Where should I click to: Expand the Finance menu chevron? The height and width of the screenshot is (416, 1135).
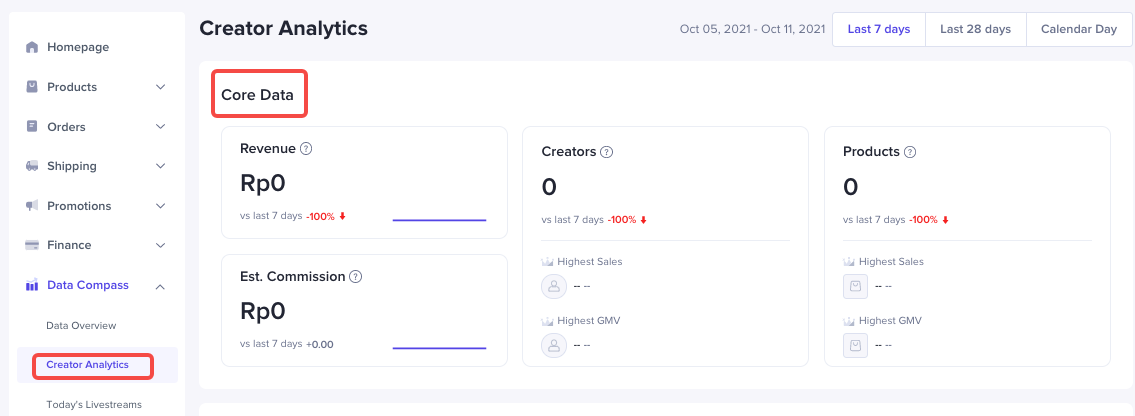tap(161, 245)
